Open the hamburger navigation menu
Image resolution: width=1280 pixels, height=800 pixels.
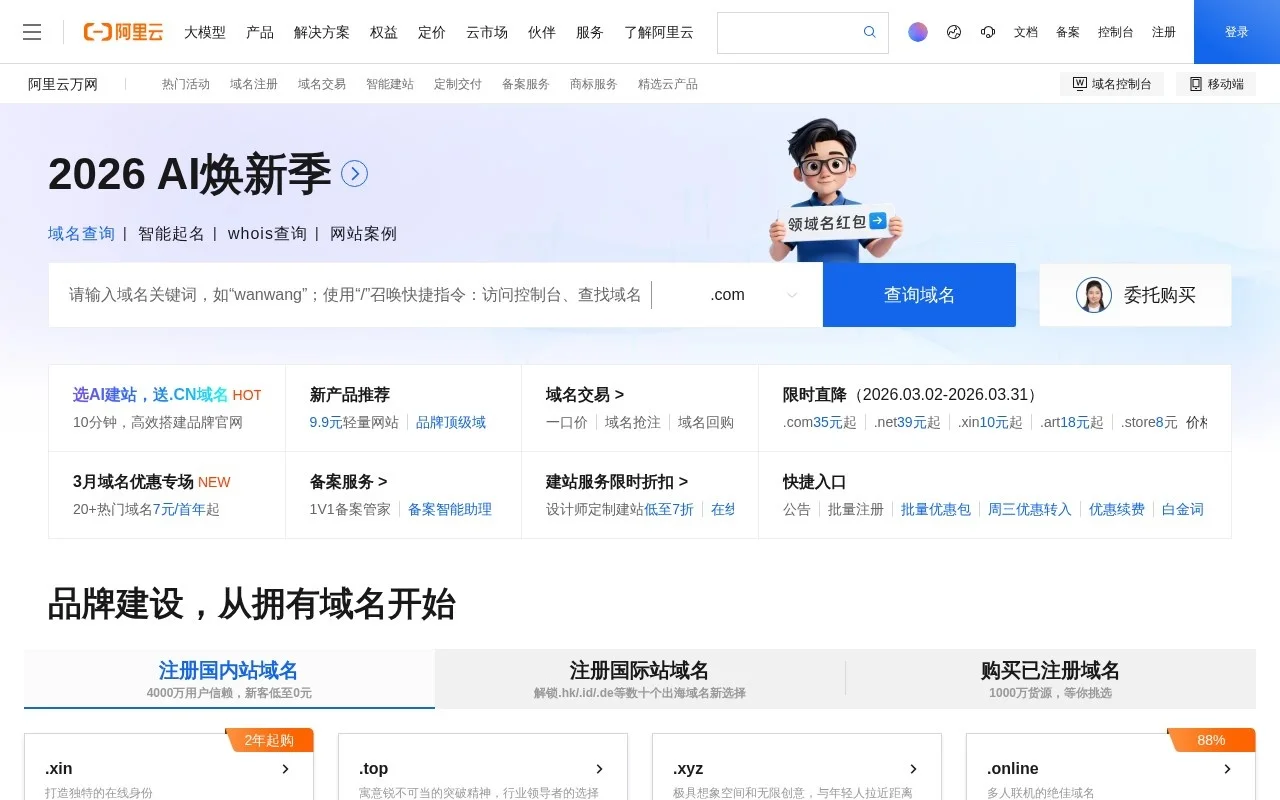32,31
